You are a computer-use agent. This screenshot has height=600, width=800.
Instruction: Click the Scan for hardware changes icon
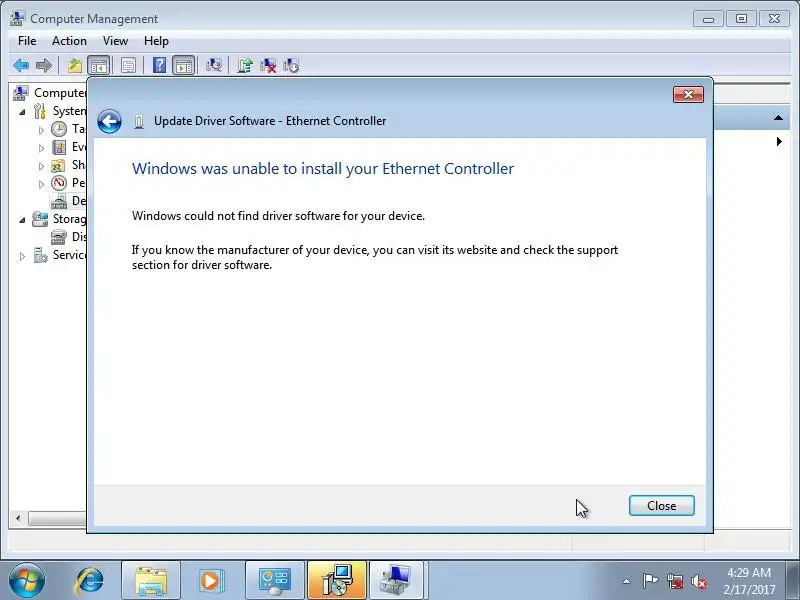tap(214, 65)
